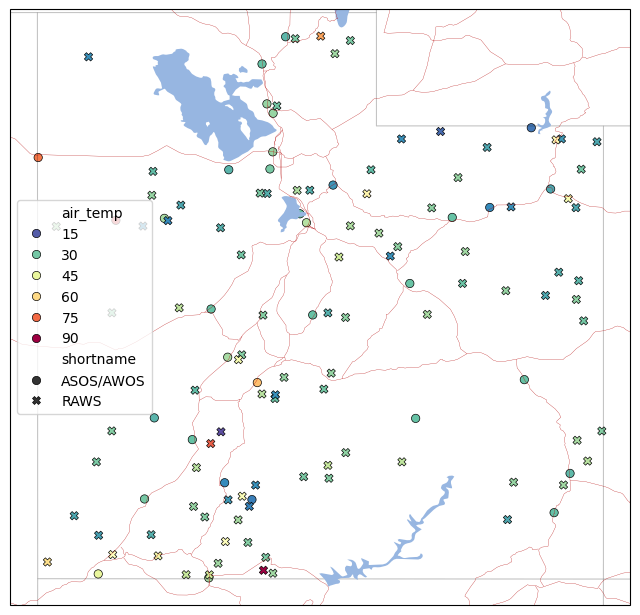Screen dimensions: 640x615
Task: Select the red-orange 75 legend swatch
Action: coord(36,317)
